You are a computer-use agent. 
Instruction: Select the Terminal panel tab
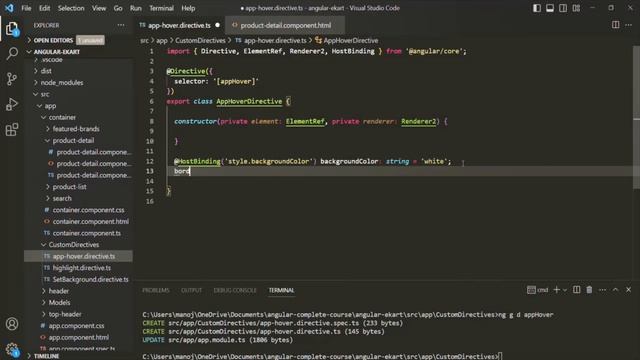pos(281,290)
